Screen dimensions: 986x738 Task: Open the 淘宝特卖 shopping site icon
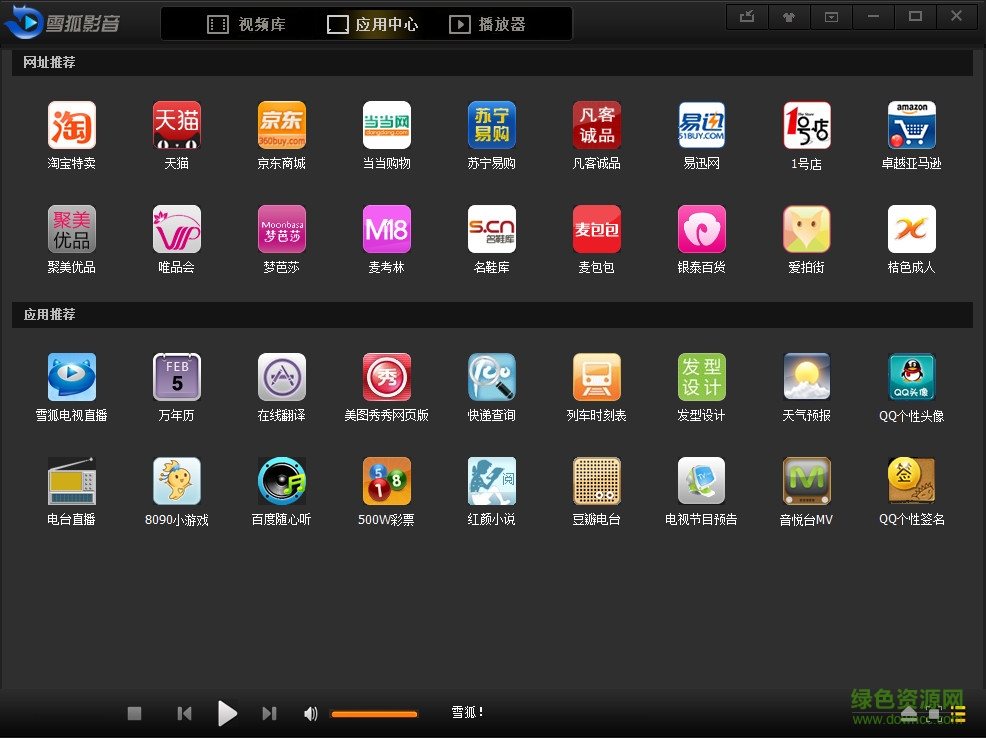(72, 126)
